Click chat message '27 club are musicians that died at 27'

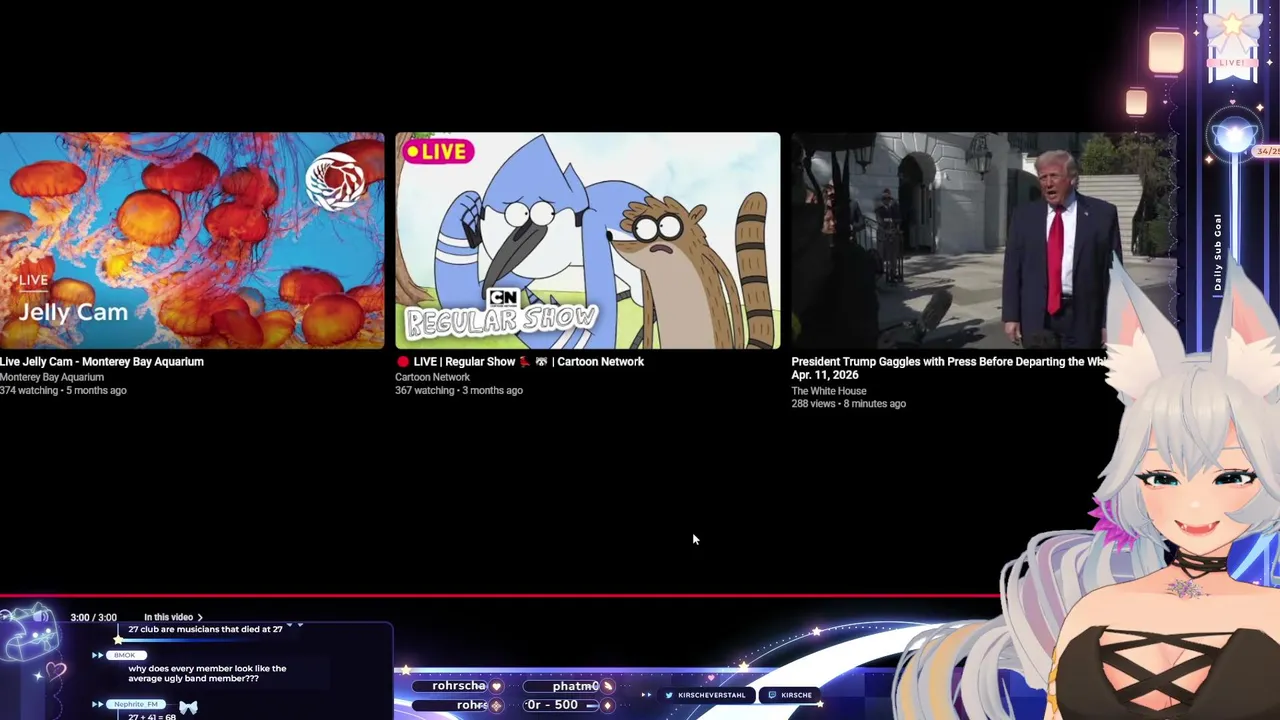tap(205, 629)
